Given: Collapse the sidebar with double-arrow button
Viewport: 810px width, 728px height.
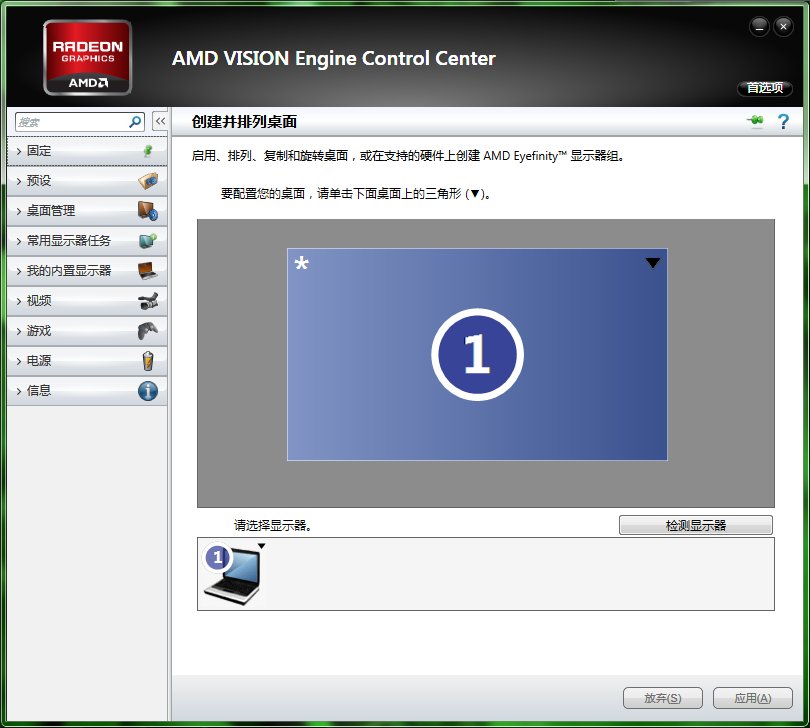Looking at the screenshot, I should tap(160, 121).
